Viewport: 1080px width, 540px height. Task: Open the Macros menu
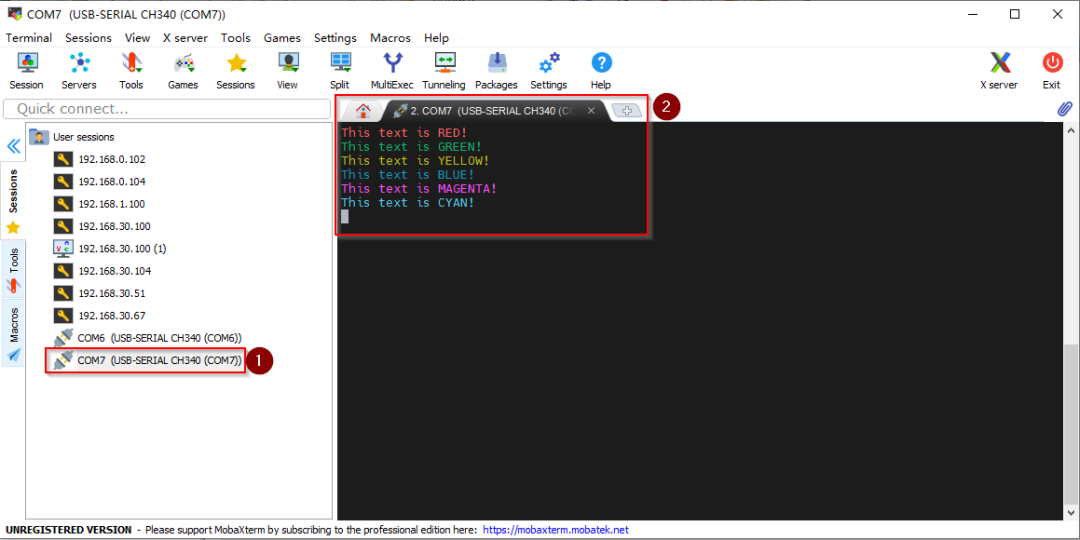(391, 38)
